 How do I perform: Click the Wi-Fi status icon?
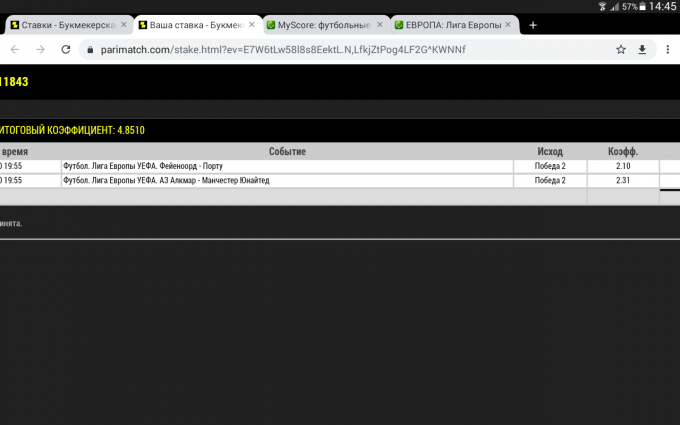click(x=602, y=7)
